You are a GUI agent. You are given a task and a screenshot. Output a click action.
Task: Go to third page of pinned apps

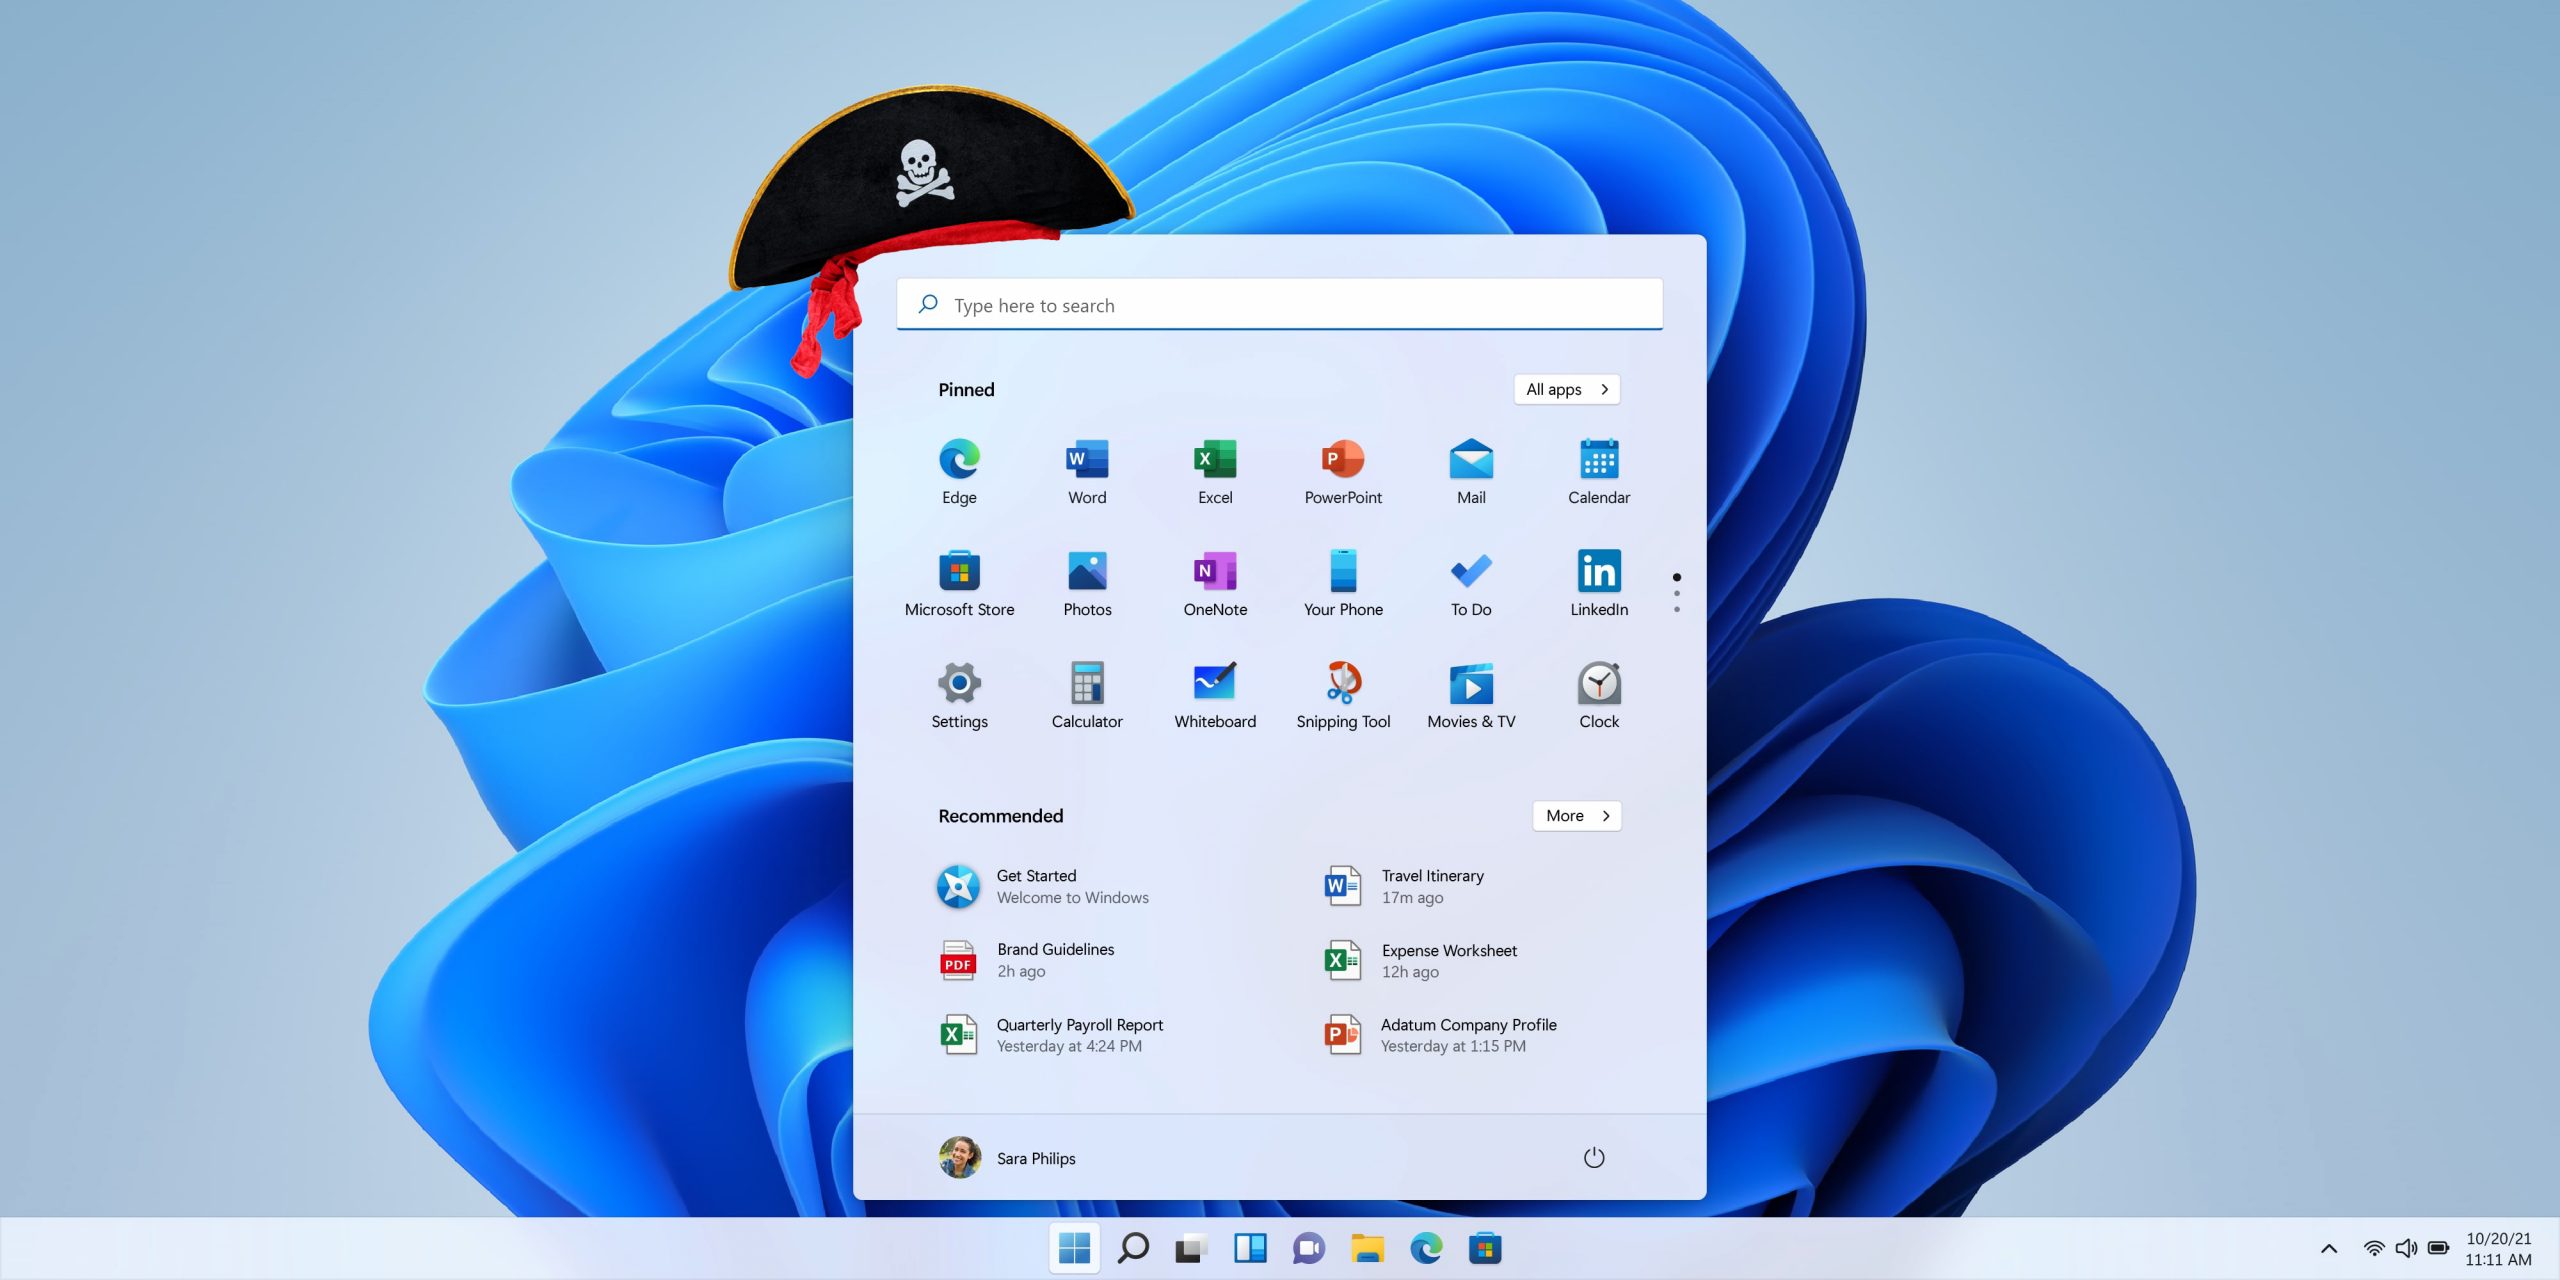[1677, 610]
